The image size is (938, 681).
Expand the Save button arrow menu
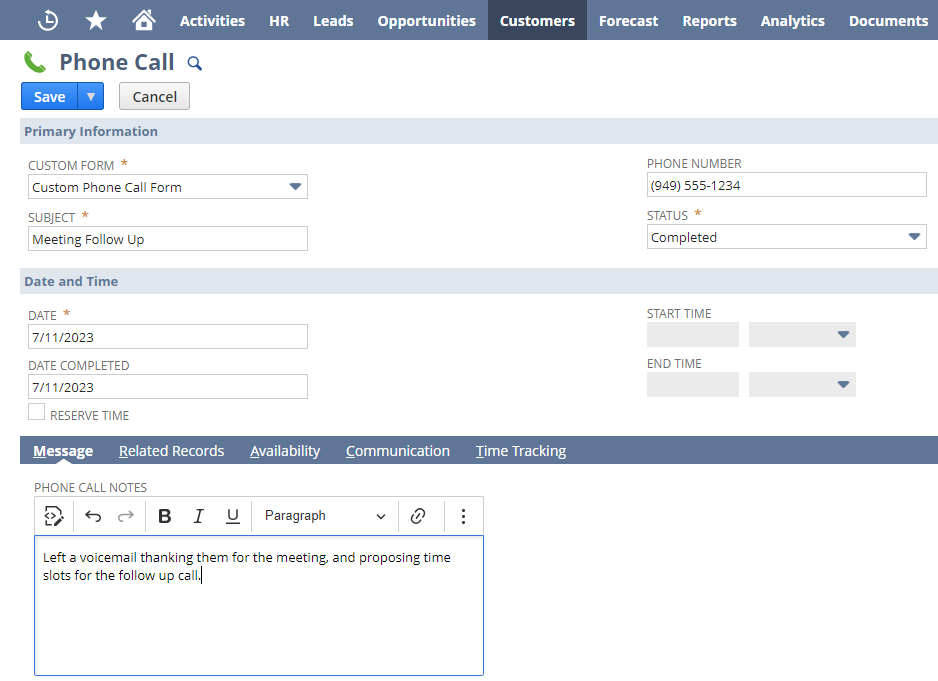(91, 97)
